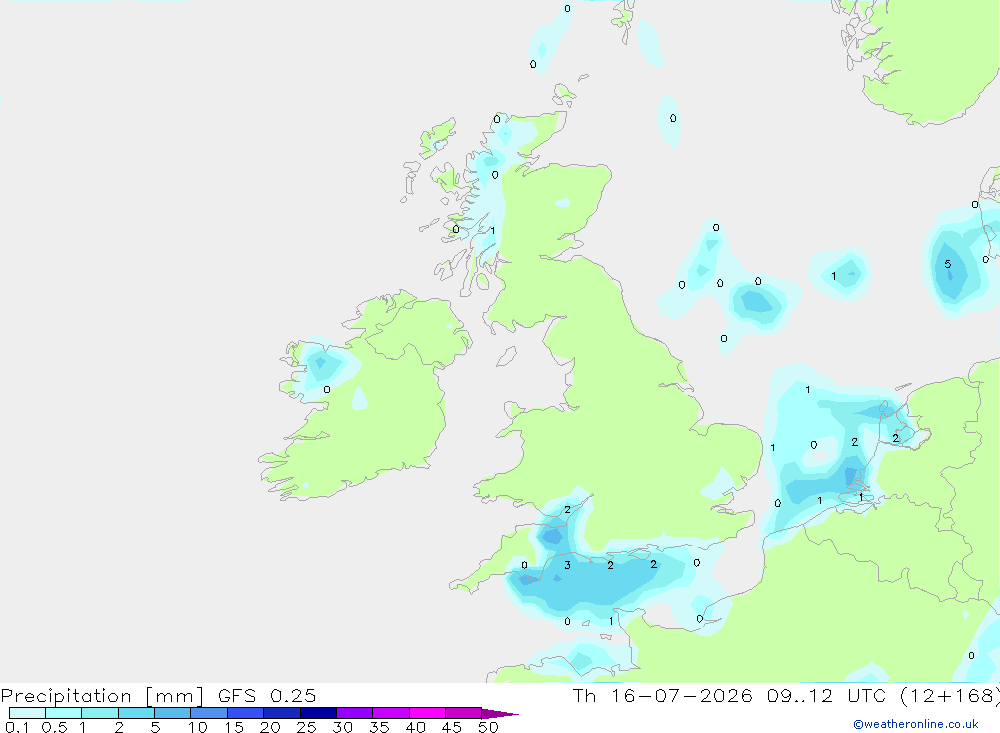Click the '0.1' legend scale label

coord(17,727)
